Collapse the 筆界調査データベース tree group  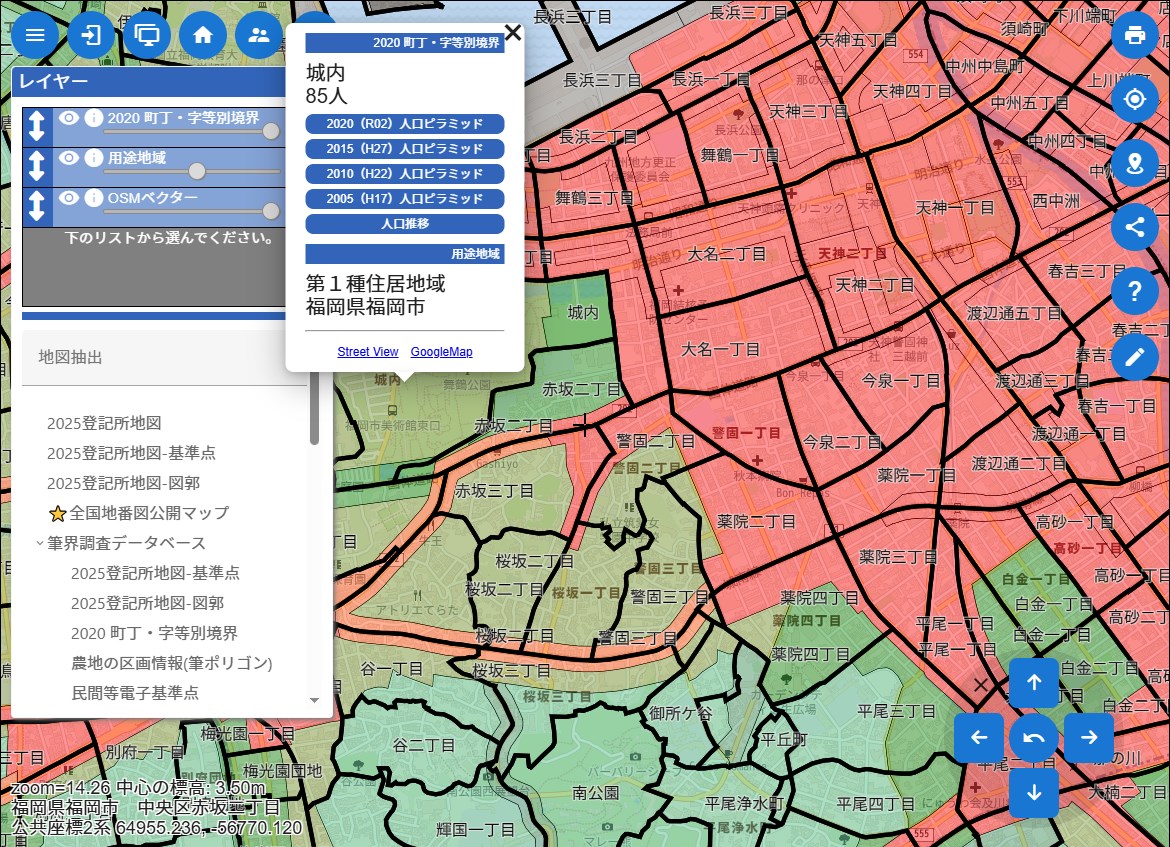pyautogui.click(x=40, y=543)
